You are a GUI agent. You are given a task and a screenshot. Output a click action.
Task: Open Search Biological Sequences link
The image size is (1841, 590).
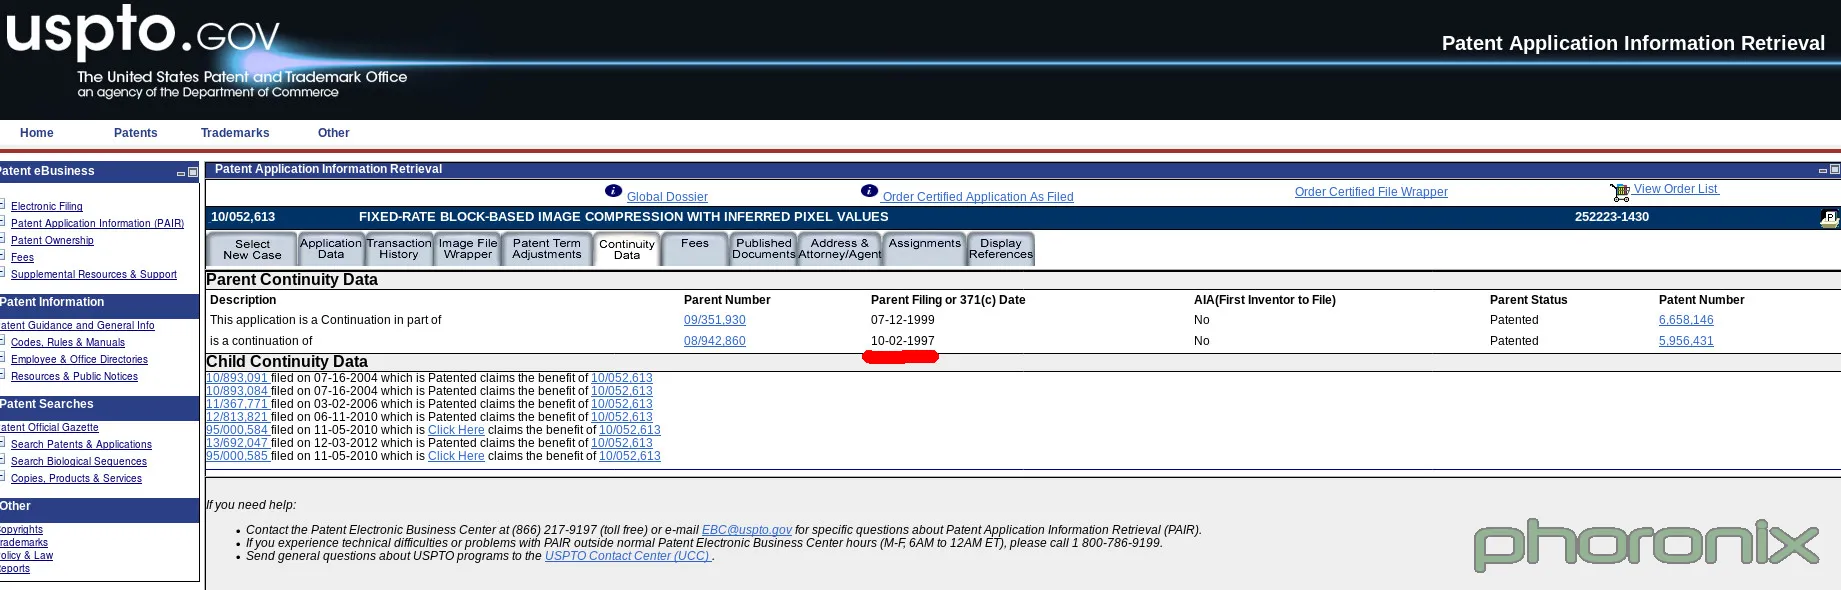point(79,462)
